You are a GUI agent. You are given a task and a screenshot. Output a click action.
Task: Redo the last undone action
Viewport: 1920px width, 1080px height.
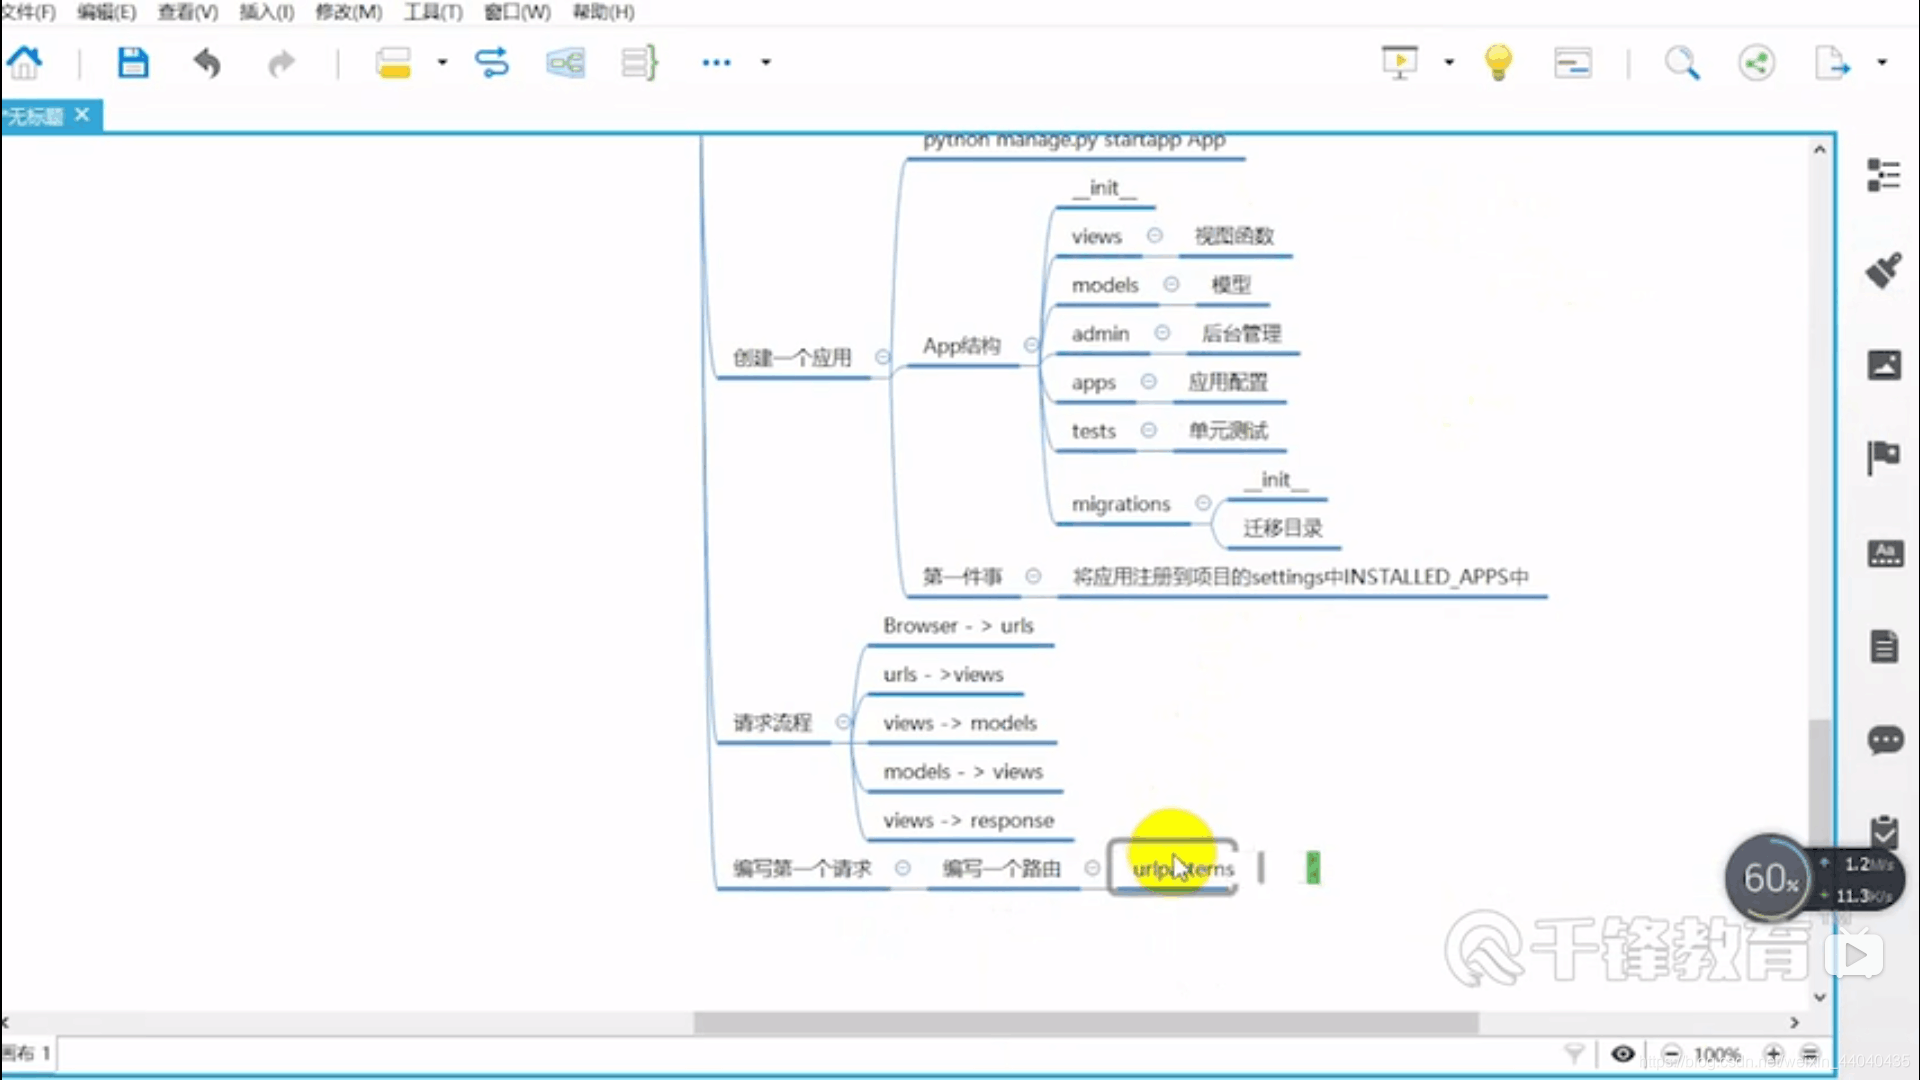(281, 63)
